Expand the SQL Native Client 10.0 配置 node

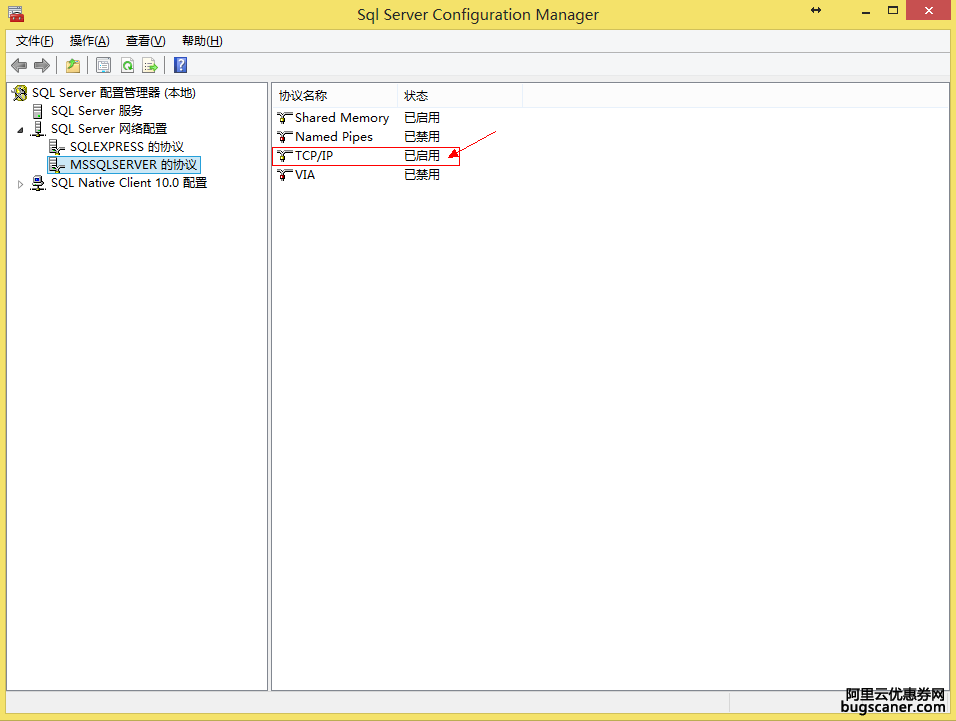(x=20, y=183)
